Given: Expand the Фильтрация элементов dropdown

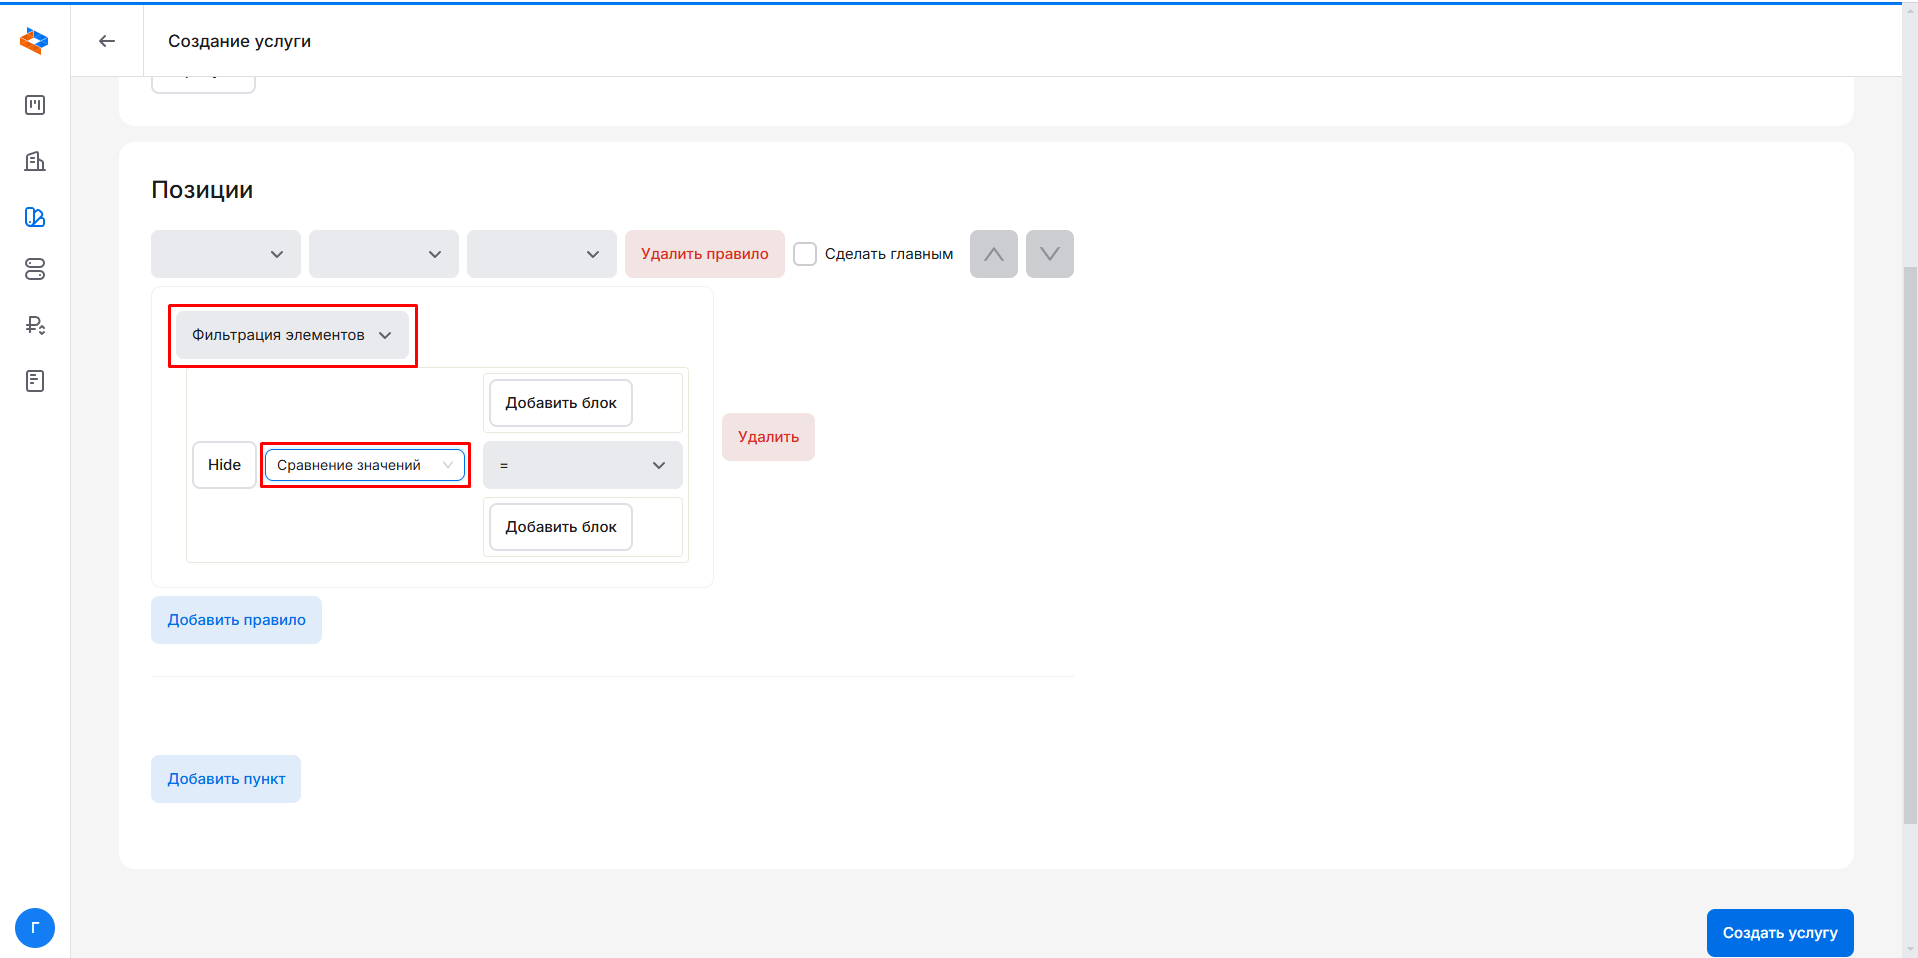Looking at the screenshot, I should [292, 335].
